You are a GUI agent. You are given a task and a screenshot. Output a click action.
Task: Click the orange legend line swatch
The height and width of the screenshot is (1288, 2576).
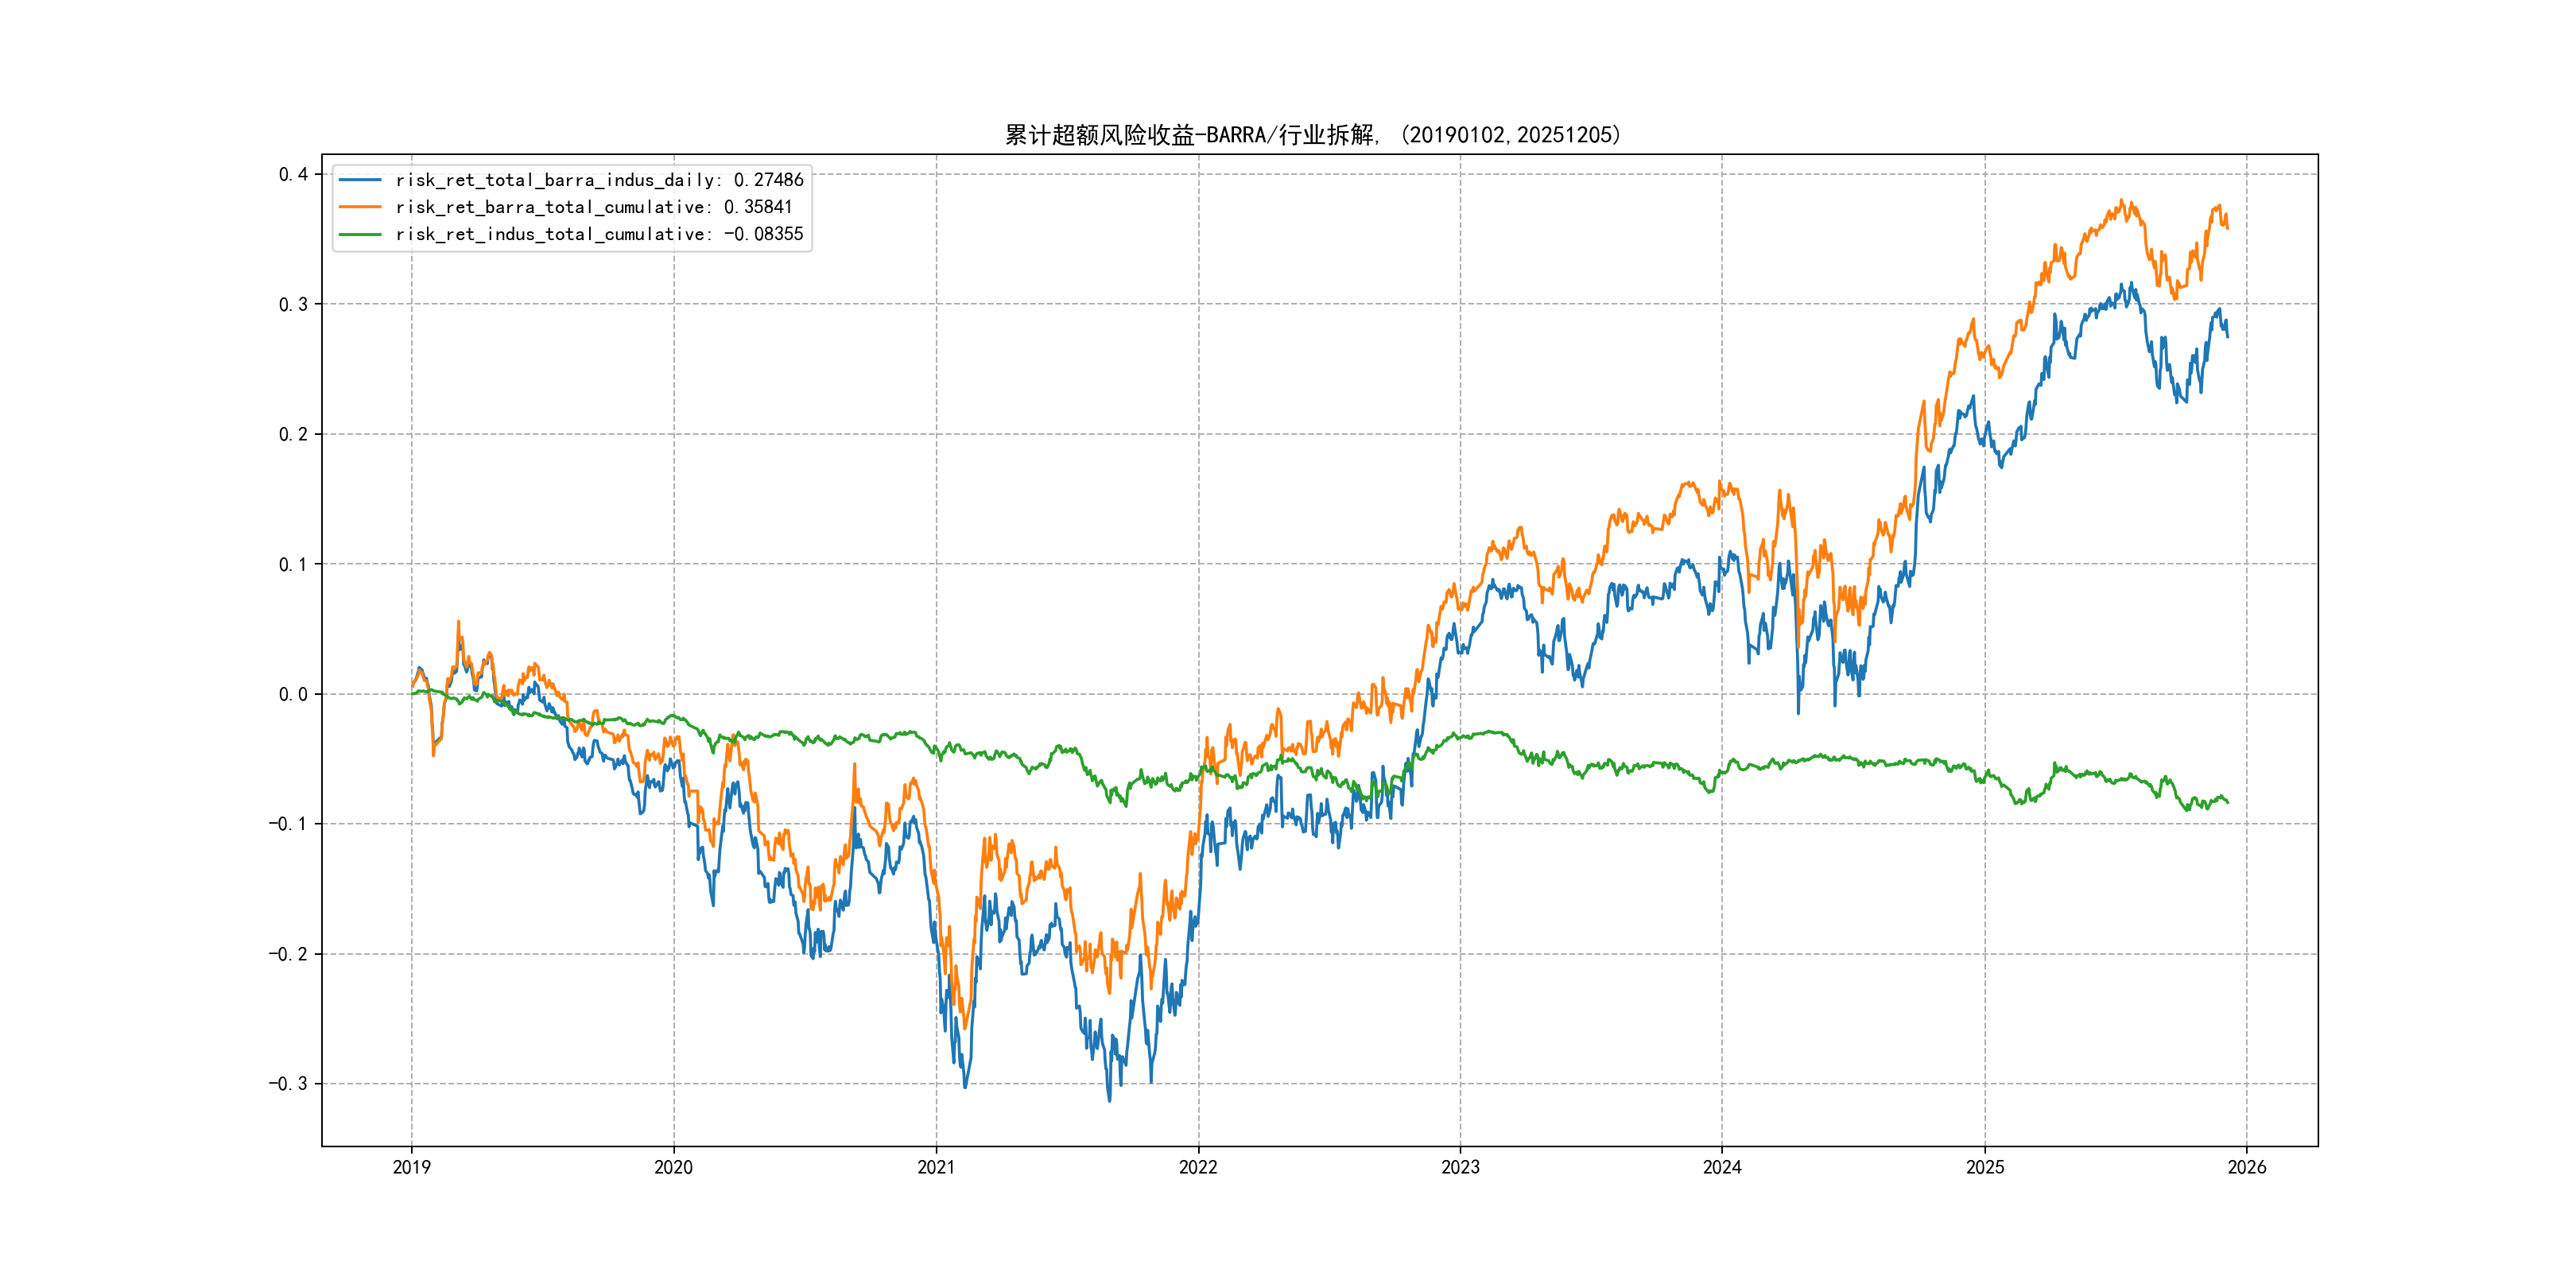point(360,207)
